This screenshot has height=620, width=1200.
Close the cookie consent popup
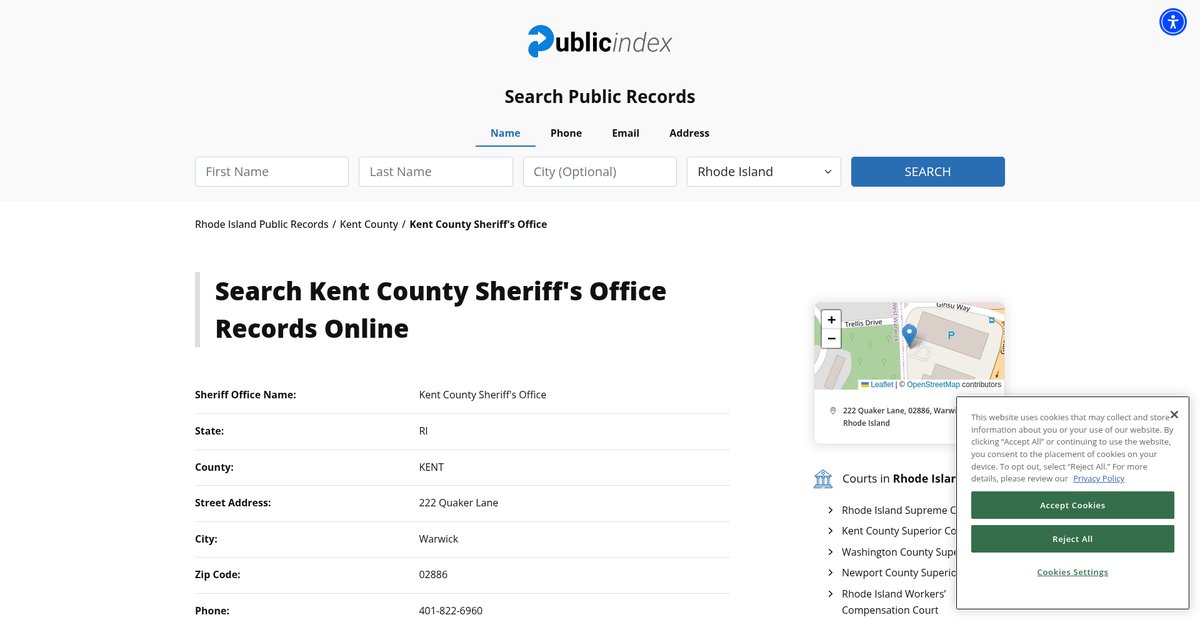[x=1174, y=414]
